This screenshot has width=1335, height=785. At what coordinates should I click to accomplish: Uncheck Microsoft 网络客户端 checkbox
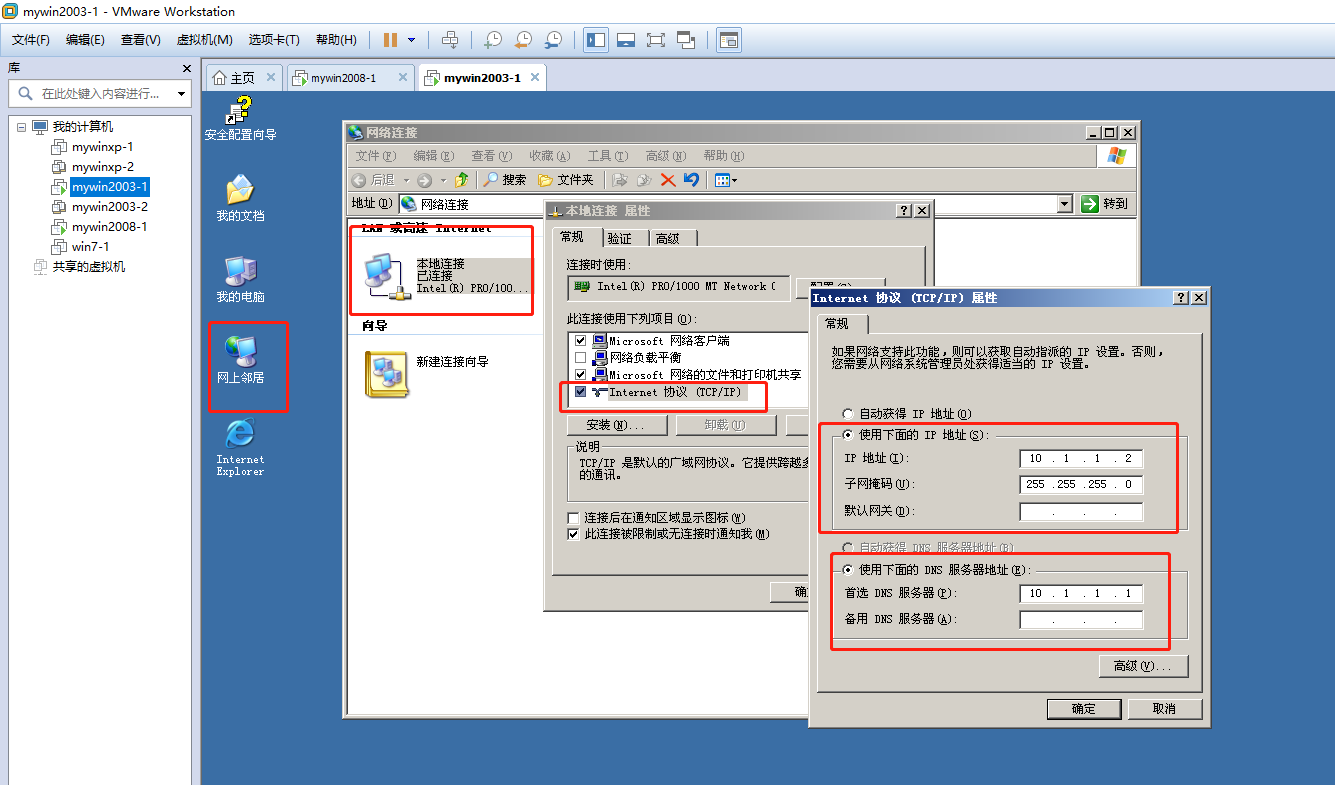[x=580, y=341]
